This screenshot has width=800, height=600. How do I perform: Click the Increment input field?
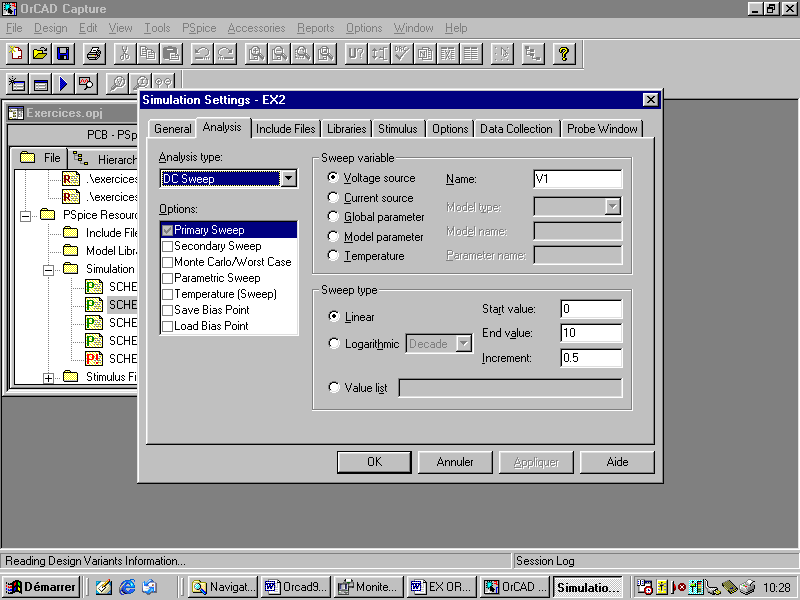point(591,358)
